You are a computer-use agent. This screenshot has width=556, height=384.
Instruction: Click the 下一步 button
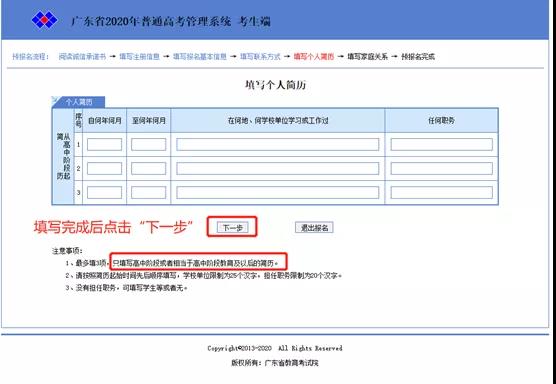[x=232, y=228]
